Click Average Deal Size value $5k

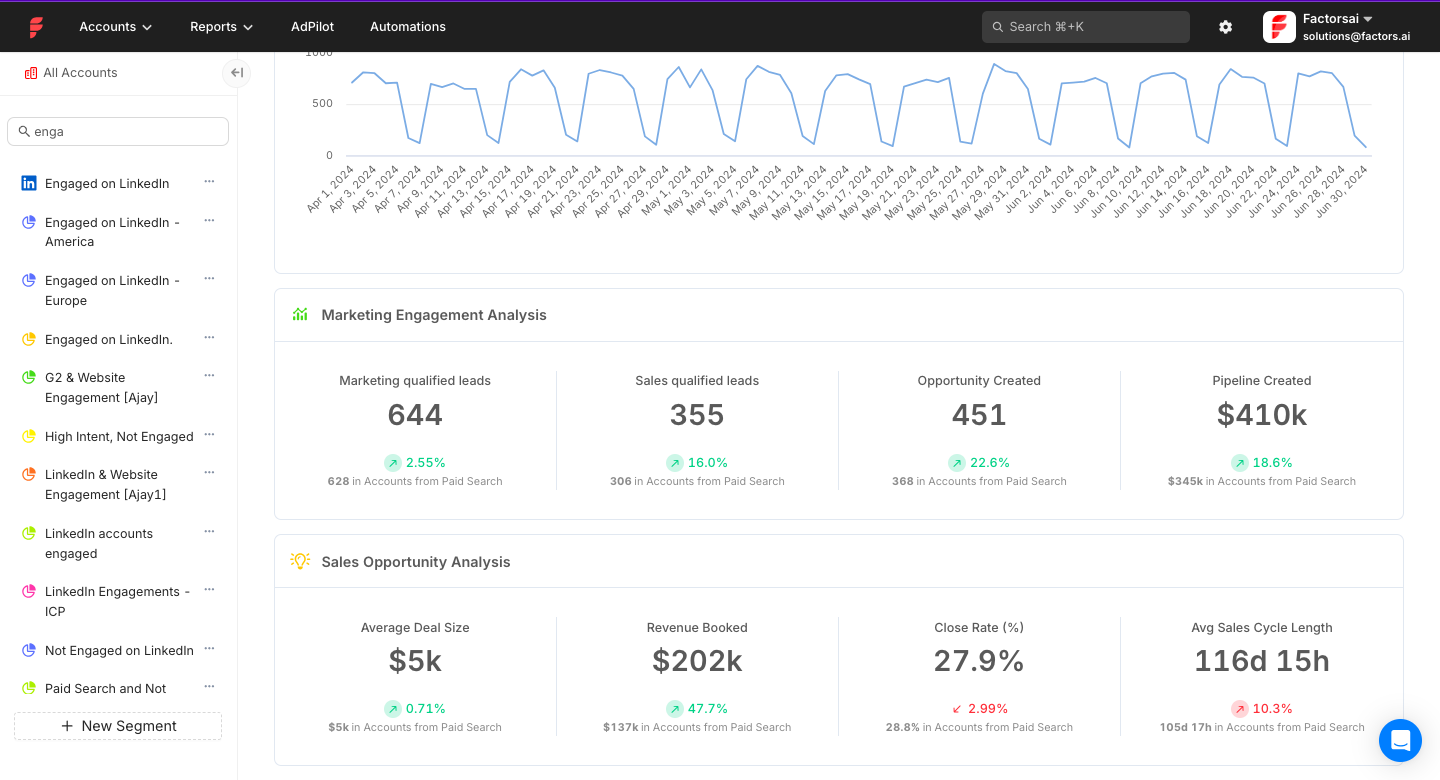pos(415,661)
